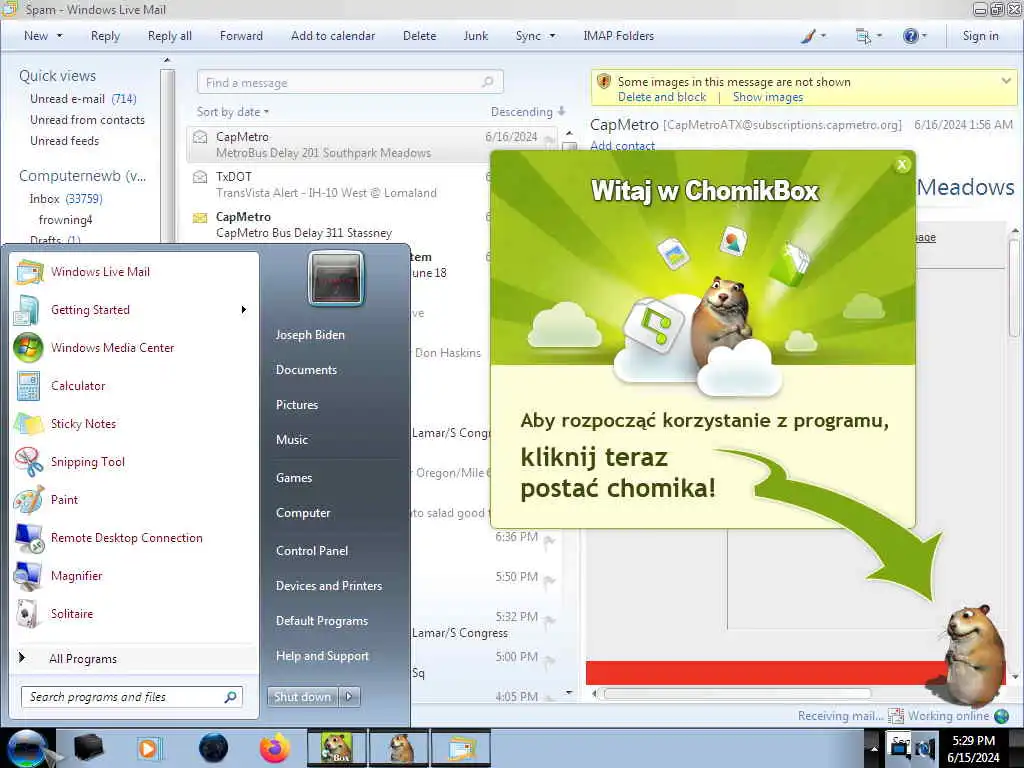The width and height of the screenshot is (1024, 768).
Task: Click Add to calendar in toolbar
Action: 333,36
